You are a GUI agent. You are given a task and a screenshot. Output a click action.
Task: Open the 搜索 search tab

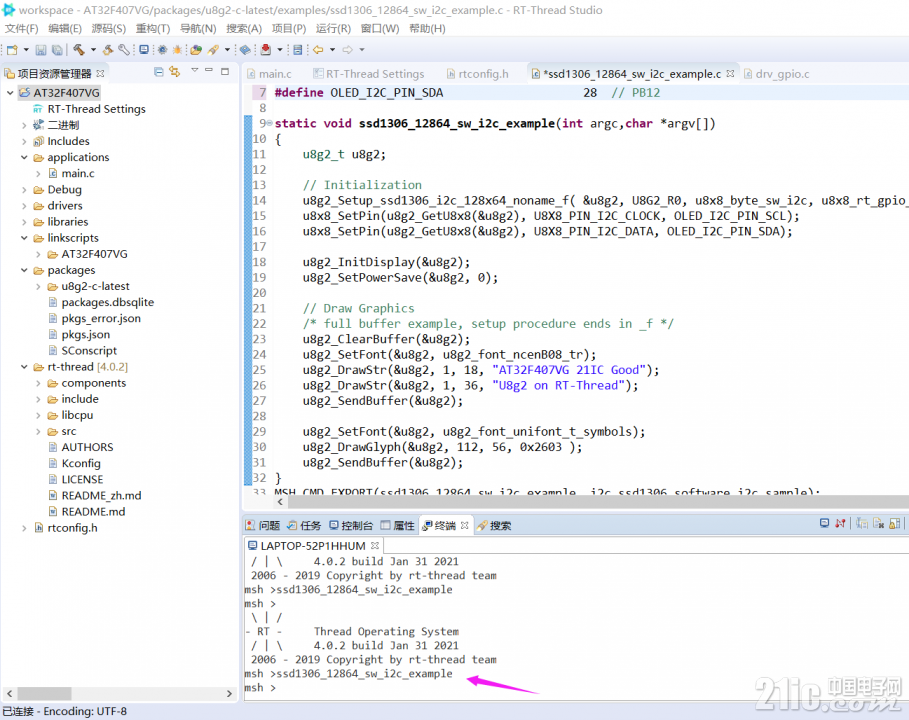pos(494,526)
